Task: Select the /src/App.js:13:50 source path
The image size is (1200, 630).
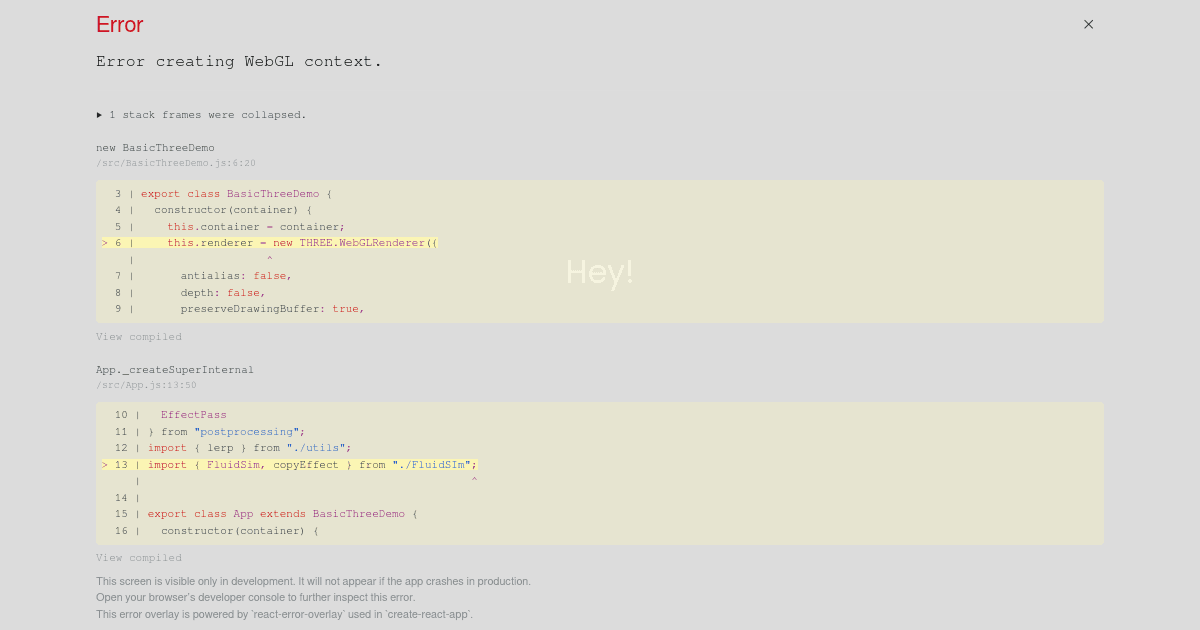Action: (146, 384)
